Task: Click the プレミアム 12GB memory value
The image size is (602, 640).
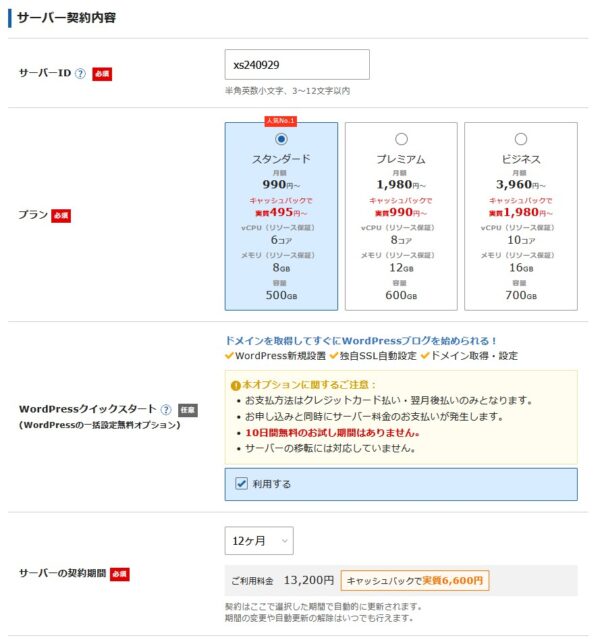Action: (x=401, y=267)
